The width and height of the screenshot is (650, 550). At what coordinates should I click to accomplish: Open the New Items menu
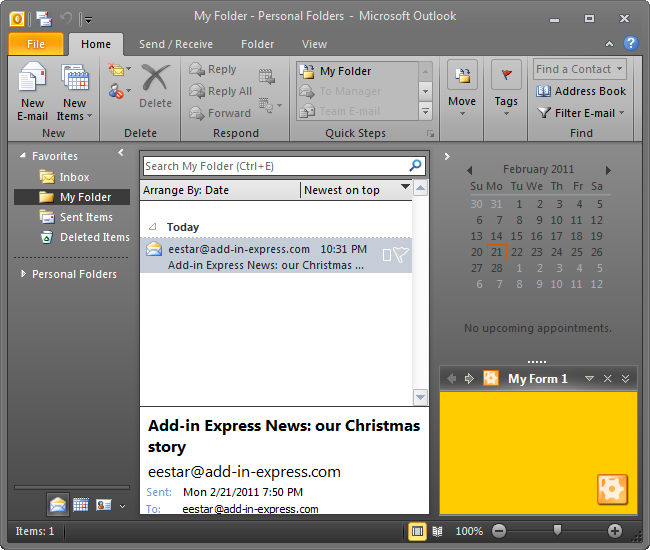tap(75, 91)
